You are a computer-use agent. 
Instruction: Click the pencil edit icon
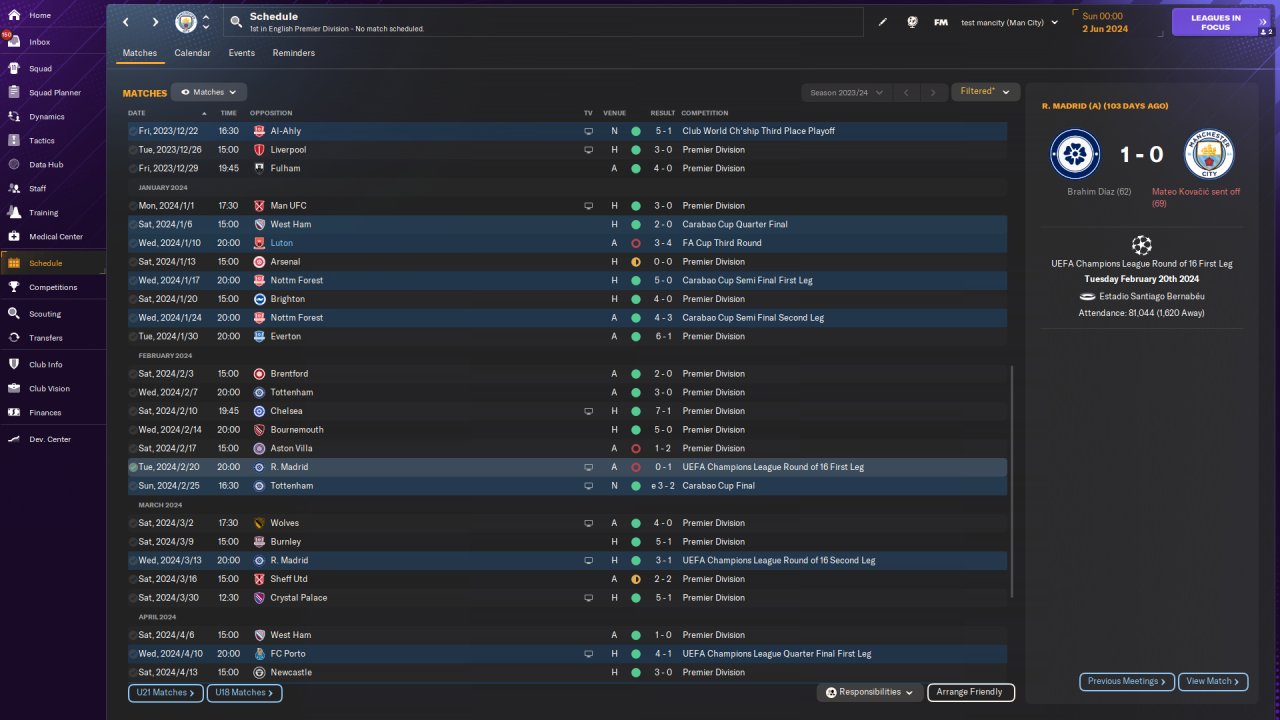pos(883,22)
